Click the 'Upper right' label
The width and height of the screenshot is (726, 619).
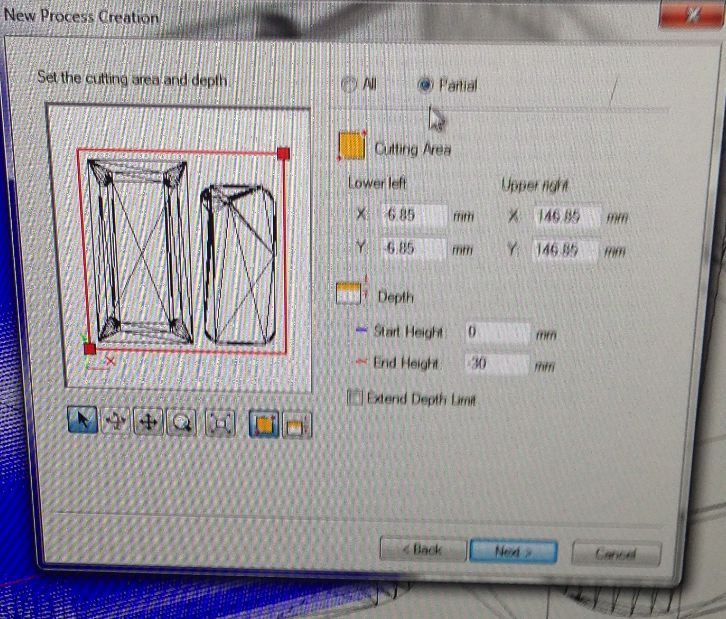pyautogui.click(x=535, y=185)
